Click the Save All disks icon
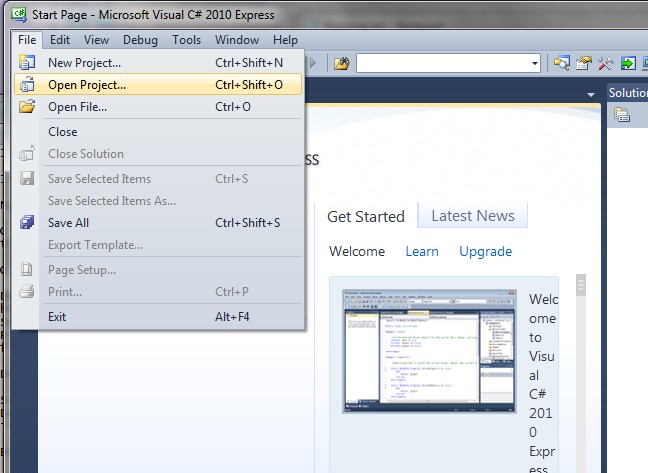Screen dimensions: 648x473 (x=27, y=223)
